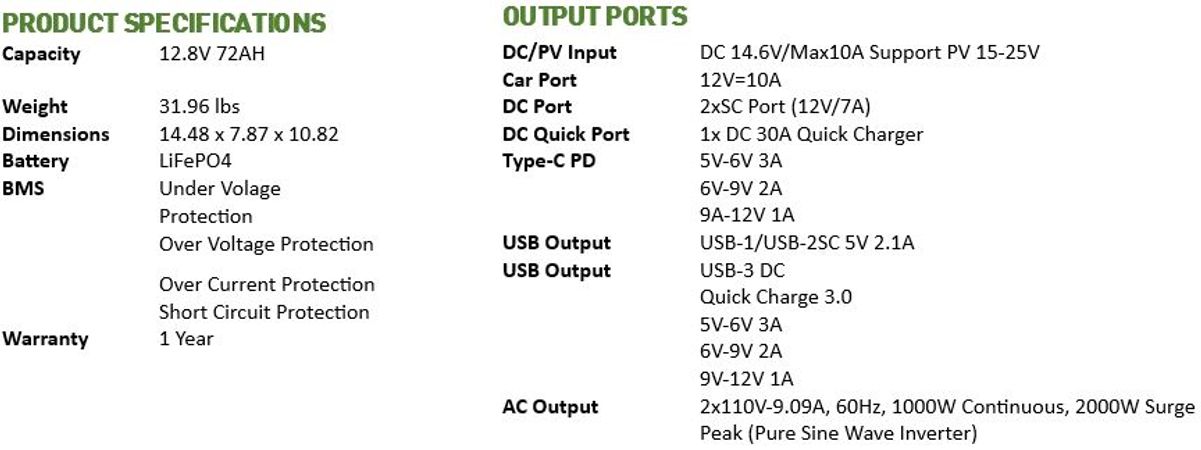This screenshot has height=450, width=1201.
Task: Click 1x DC 30A Quick Charger text
Action: [811, 134]
